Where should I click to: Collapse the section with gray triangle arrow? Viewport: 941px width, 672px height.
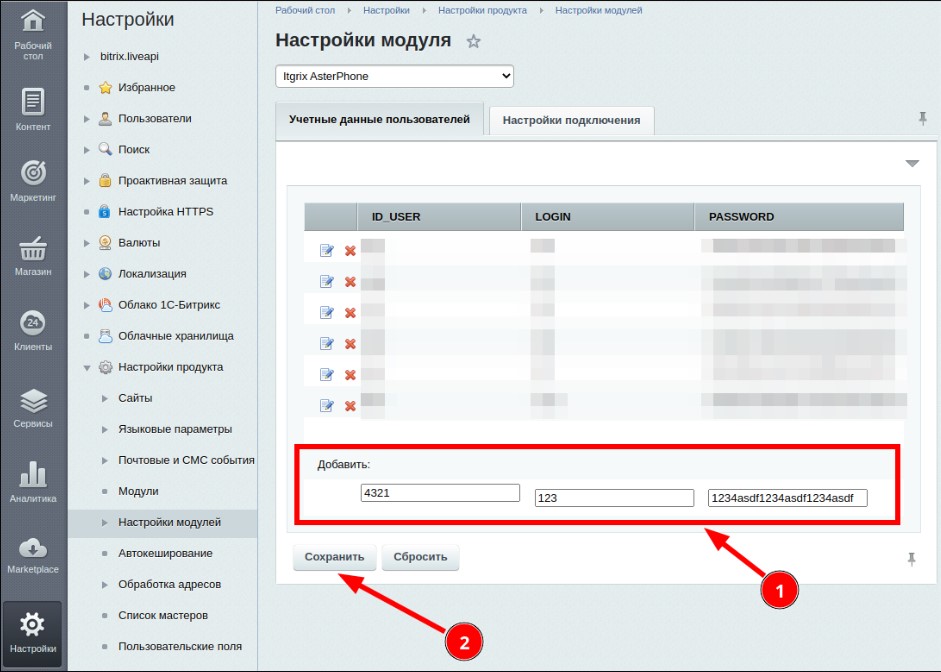point(911,163)
